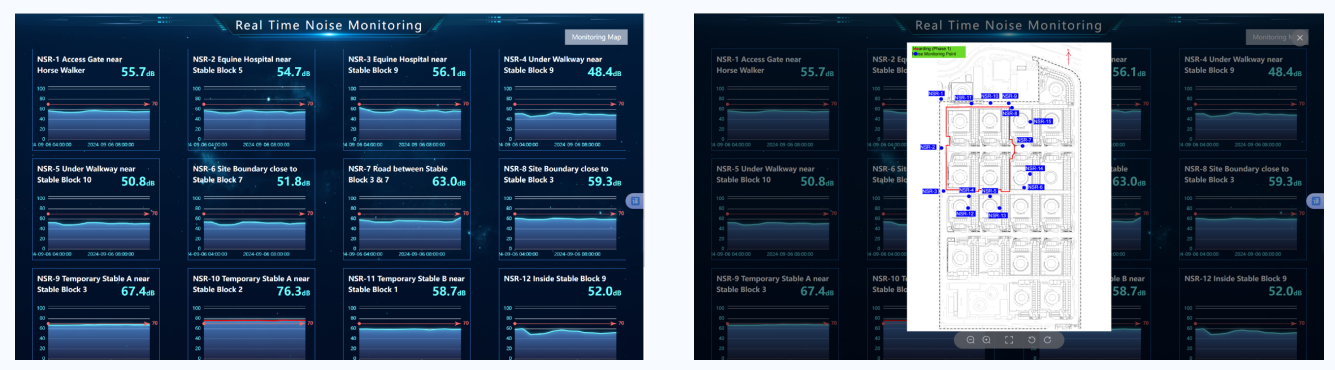The width and height of the screenshot is (1335, 370).
Task: Open the Monitoring Map in undimmed dashboard
Action: (596, 37)
